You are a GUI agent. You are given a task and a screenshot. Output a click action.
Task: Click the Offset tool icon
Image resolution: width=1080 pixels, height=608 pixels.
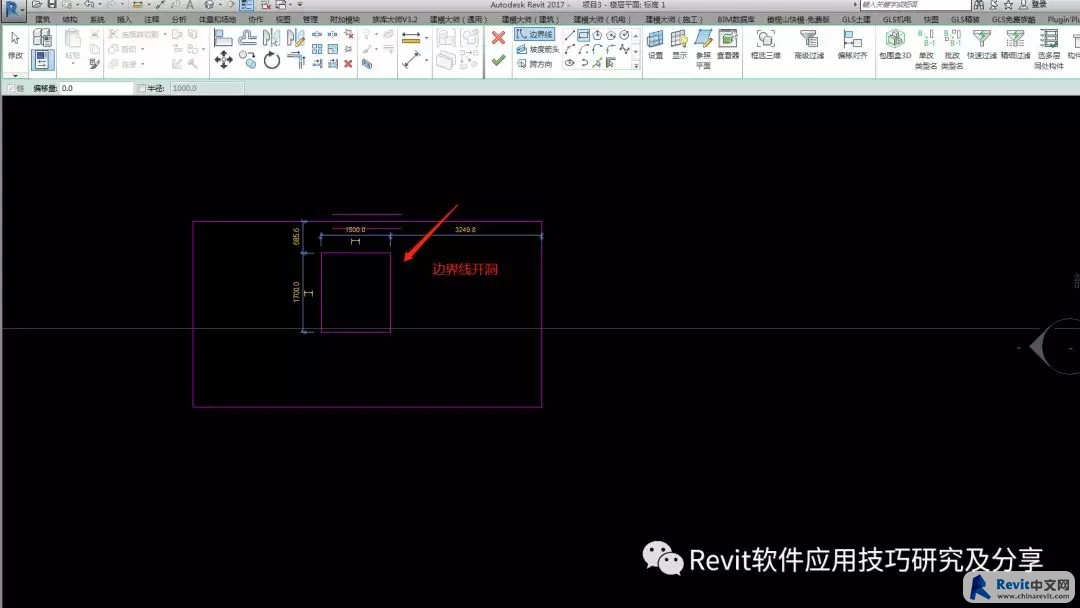(x=247, y=38)
